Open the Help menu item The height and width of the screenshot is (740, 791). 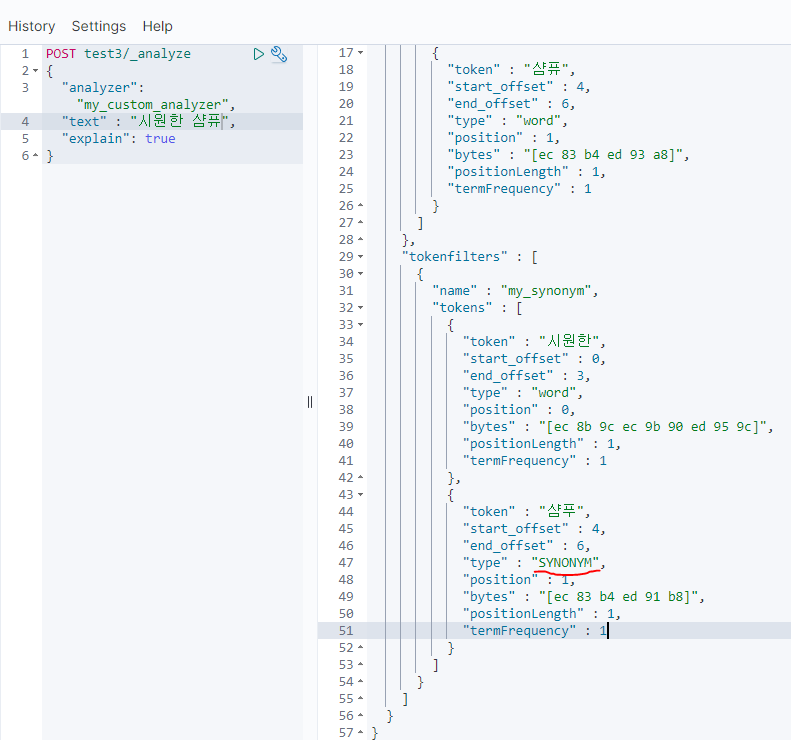click(157, 26)
